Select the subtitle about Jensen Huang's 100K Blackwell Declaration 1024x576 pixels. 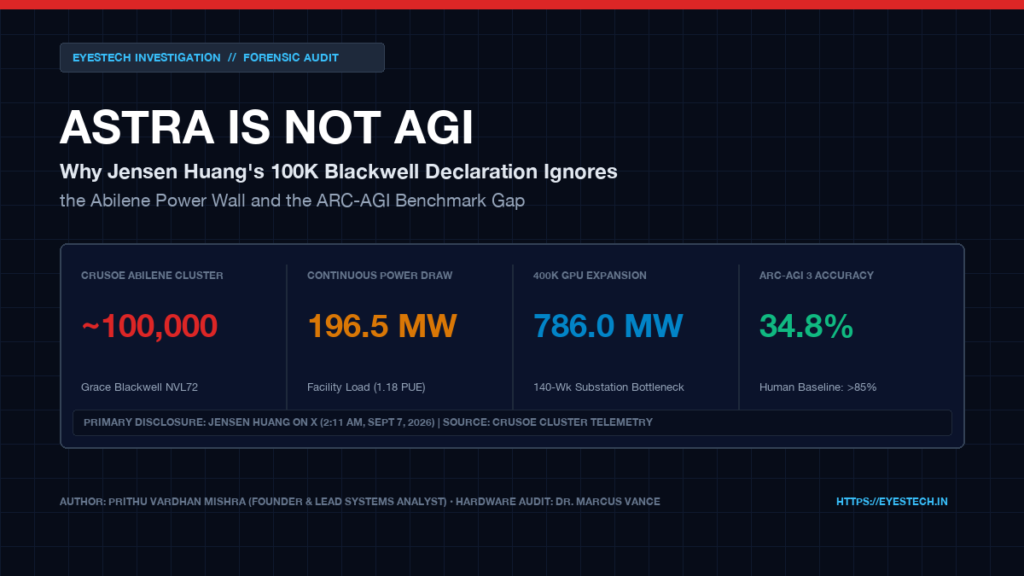click(x=338, y=172)
